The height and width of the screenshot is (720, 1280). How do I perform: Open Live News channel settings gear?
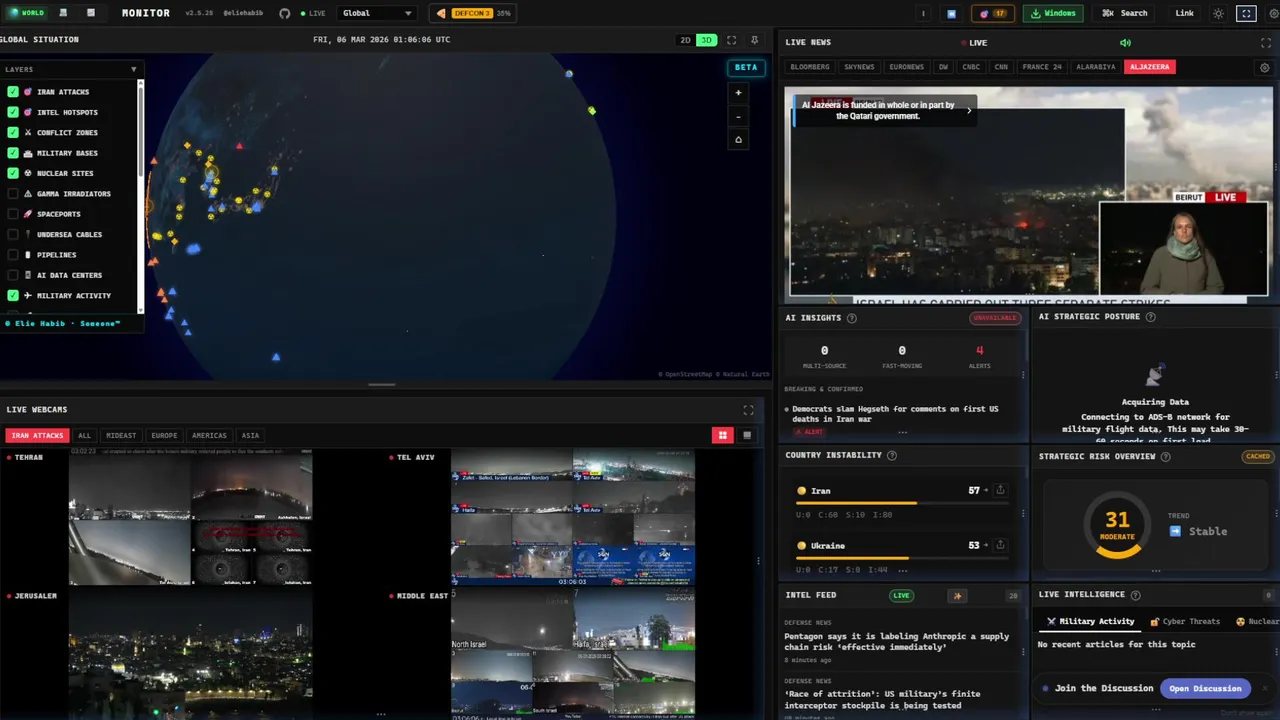click(1264, 67)
